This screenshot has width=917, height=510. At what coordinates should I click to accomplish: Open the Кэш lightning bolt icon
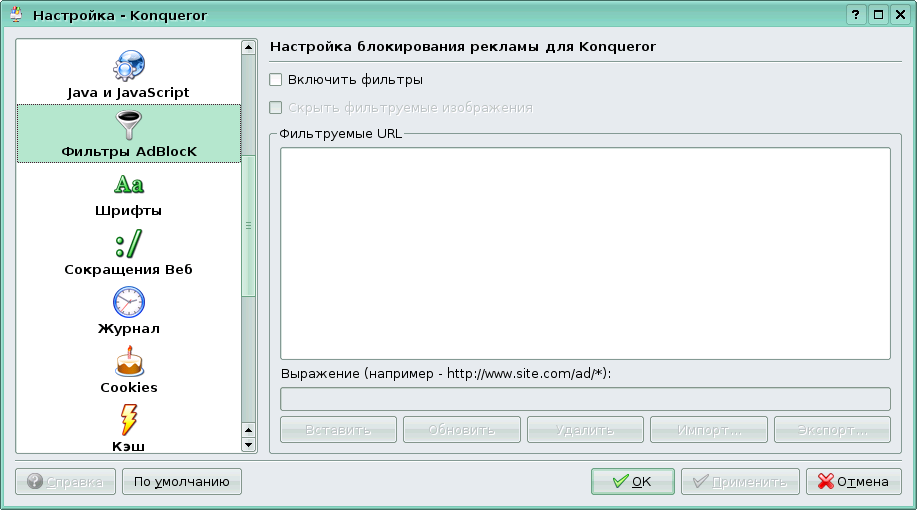click(x=128, y=418)
